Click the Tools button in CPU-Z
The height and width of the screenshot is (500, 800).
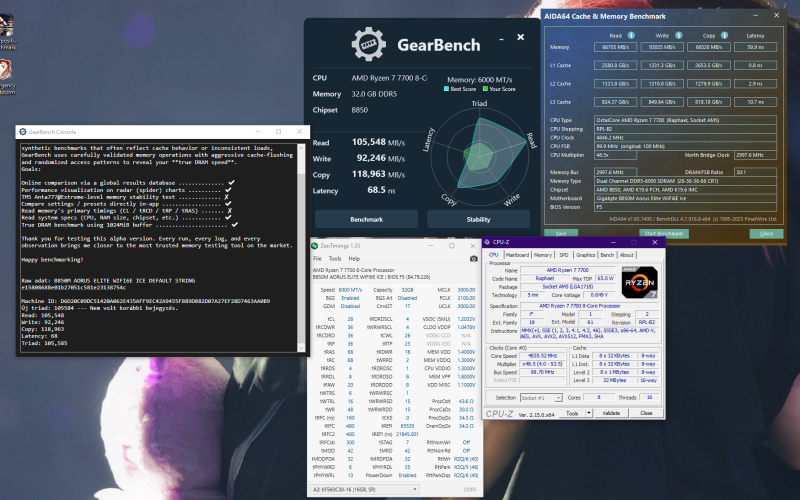point(572,413)
